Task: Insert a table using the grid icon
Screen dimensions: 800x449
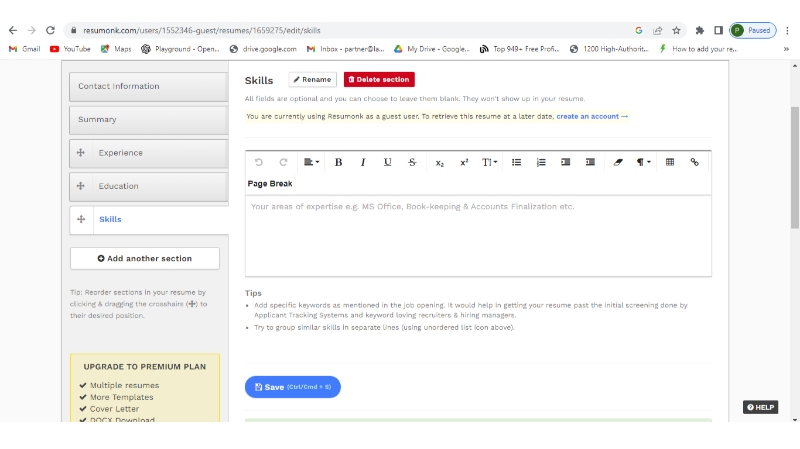Action: (670, 162)
